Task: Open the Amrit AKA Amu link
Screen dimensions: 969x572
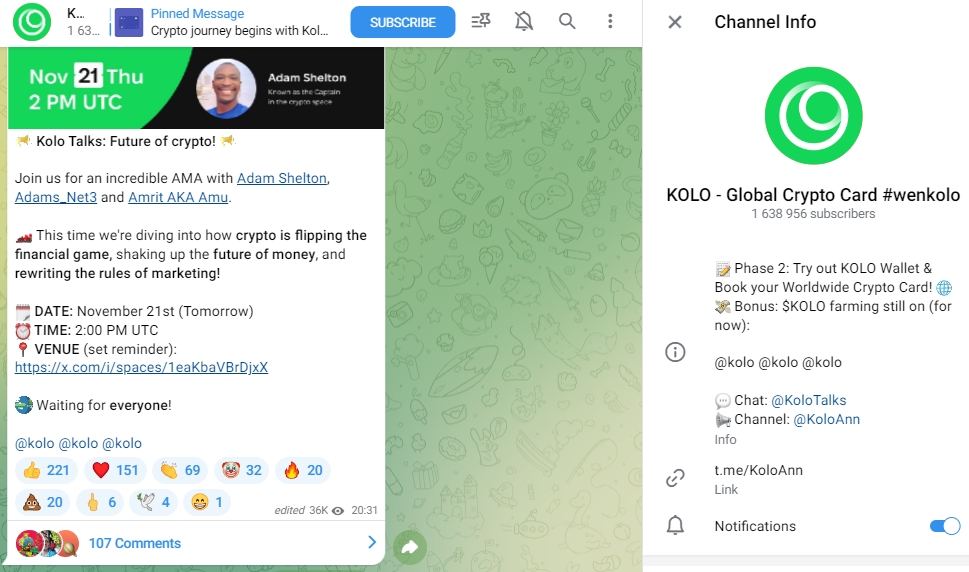Action: 178,197
